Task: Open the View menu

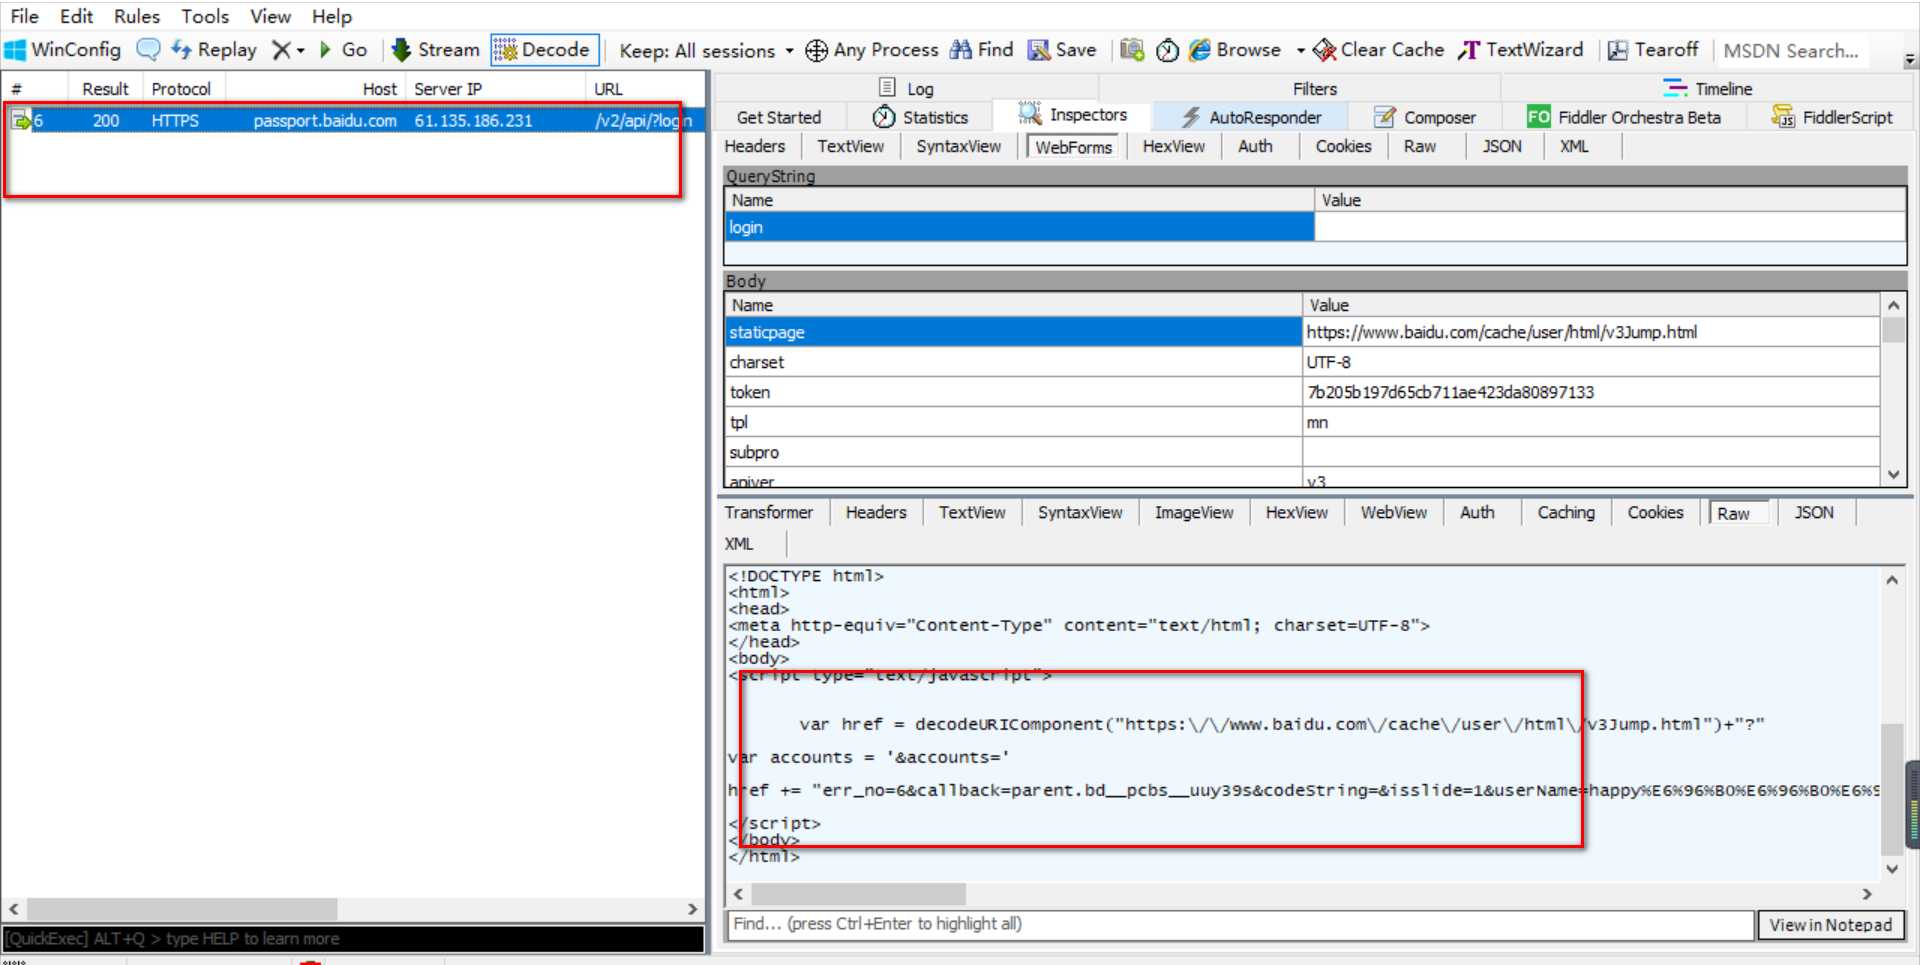Action: click(270, 16)
